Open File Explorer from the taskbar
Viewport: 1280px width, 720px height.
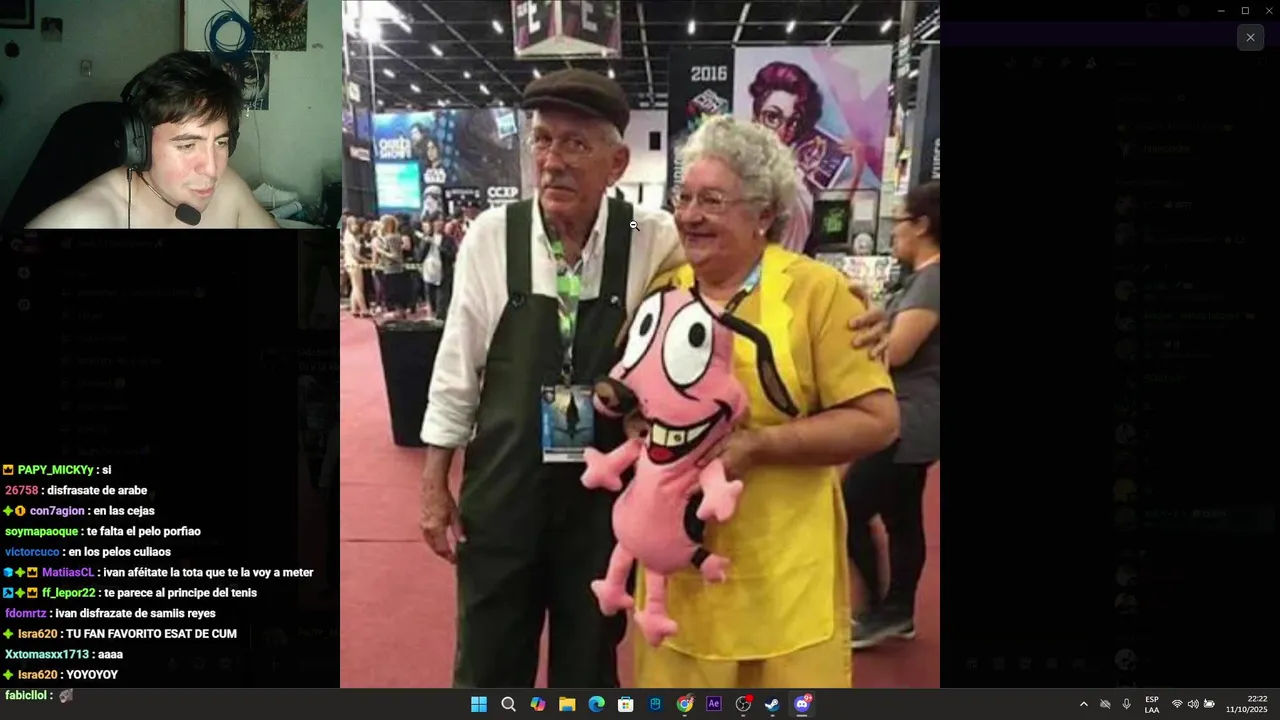click(567, 704)
